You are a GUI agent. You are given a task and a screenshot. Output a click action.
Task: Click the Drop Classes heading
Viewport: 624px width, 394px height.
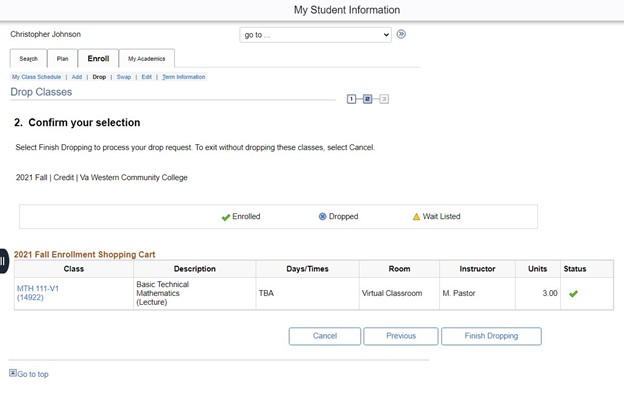(41, 92)
